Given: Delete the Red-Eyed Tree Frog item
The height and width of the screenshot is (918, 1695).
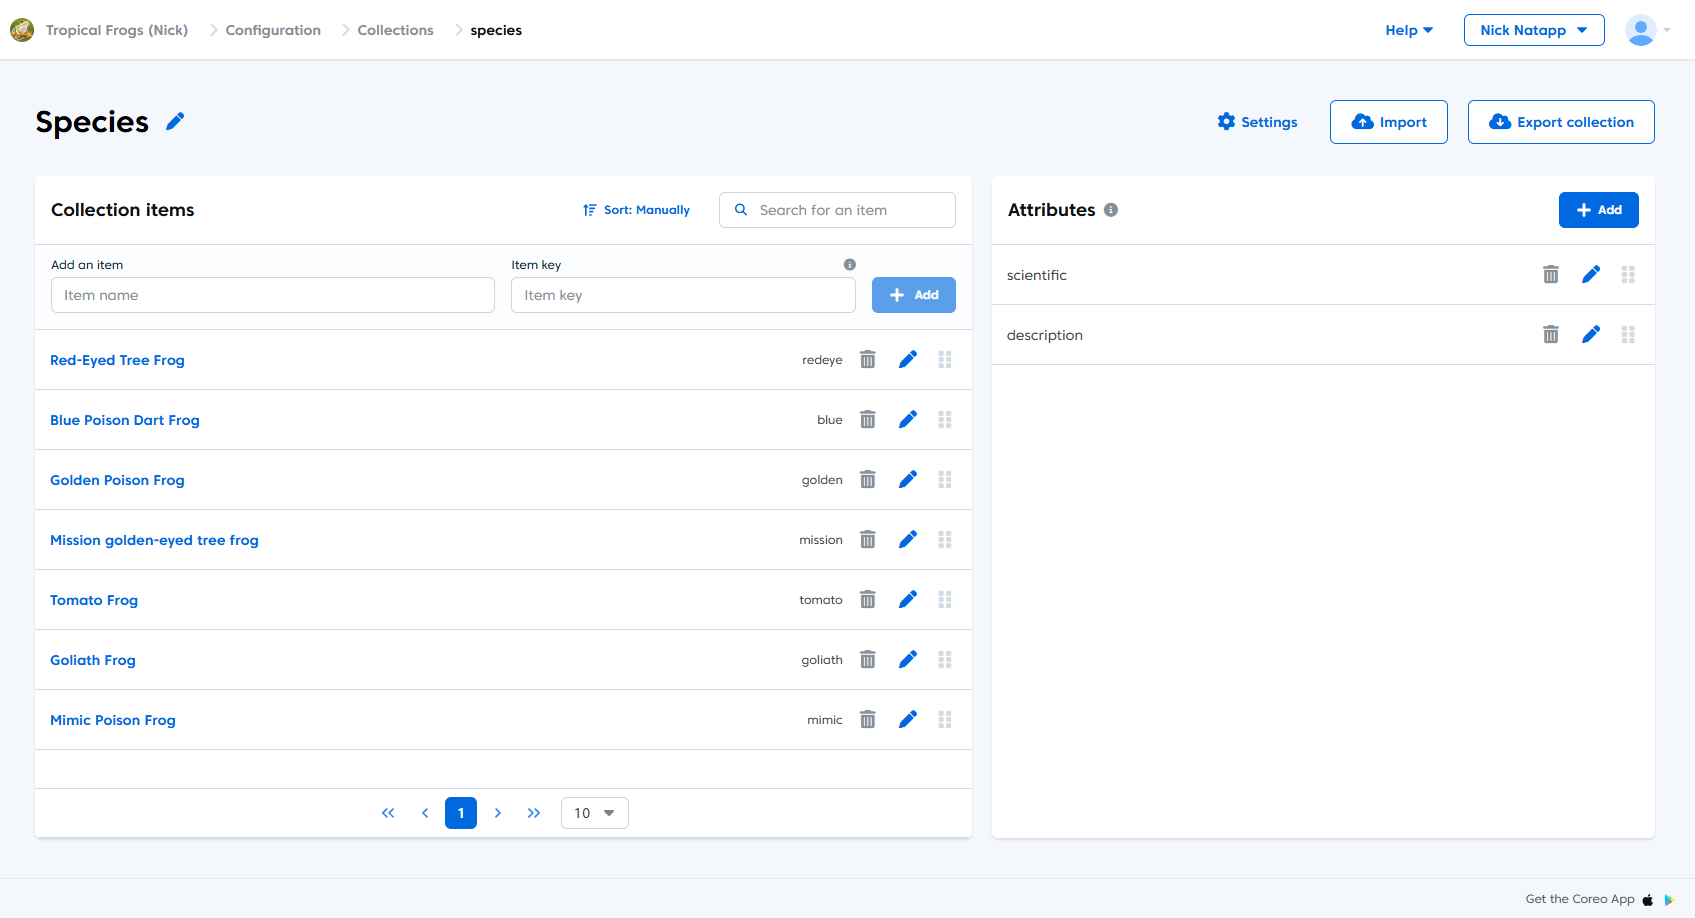Looking at the screenshot, I should [868, 360].
